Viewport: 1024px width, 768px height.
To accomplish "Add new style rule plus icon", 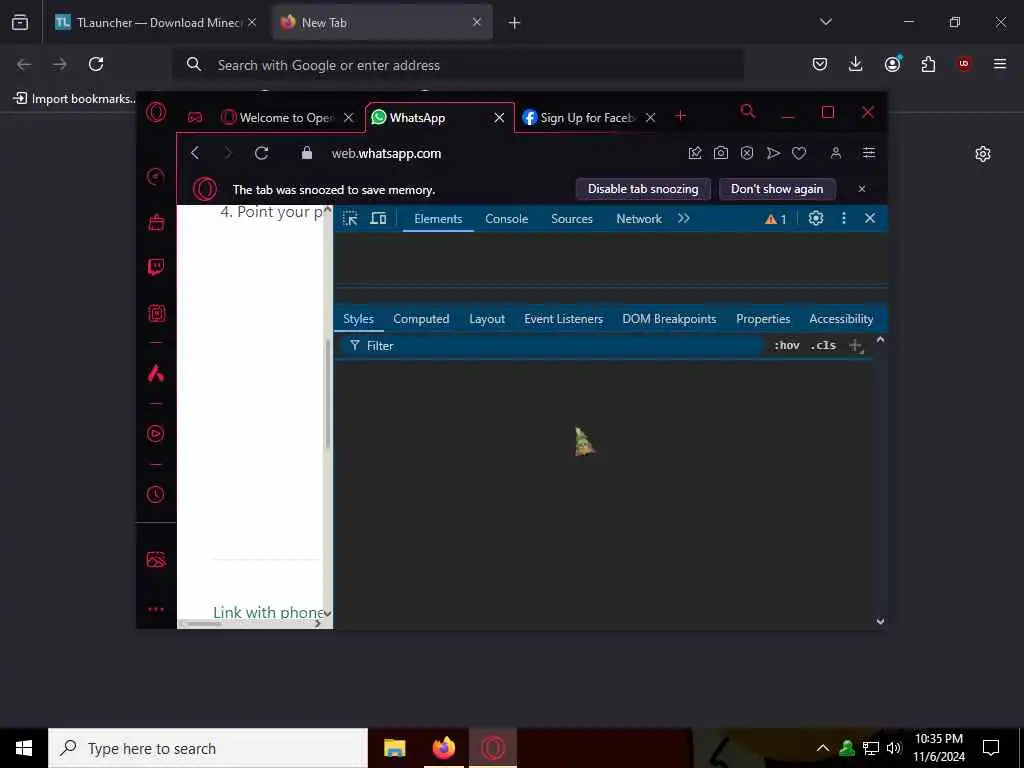I will tap(856, 345).
